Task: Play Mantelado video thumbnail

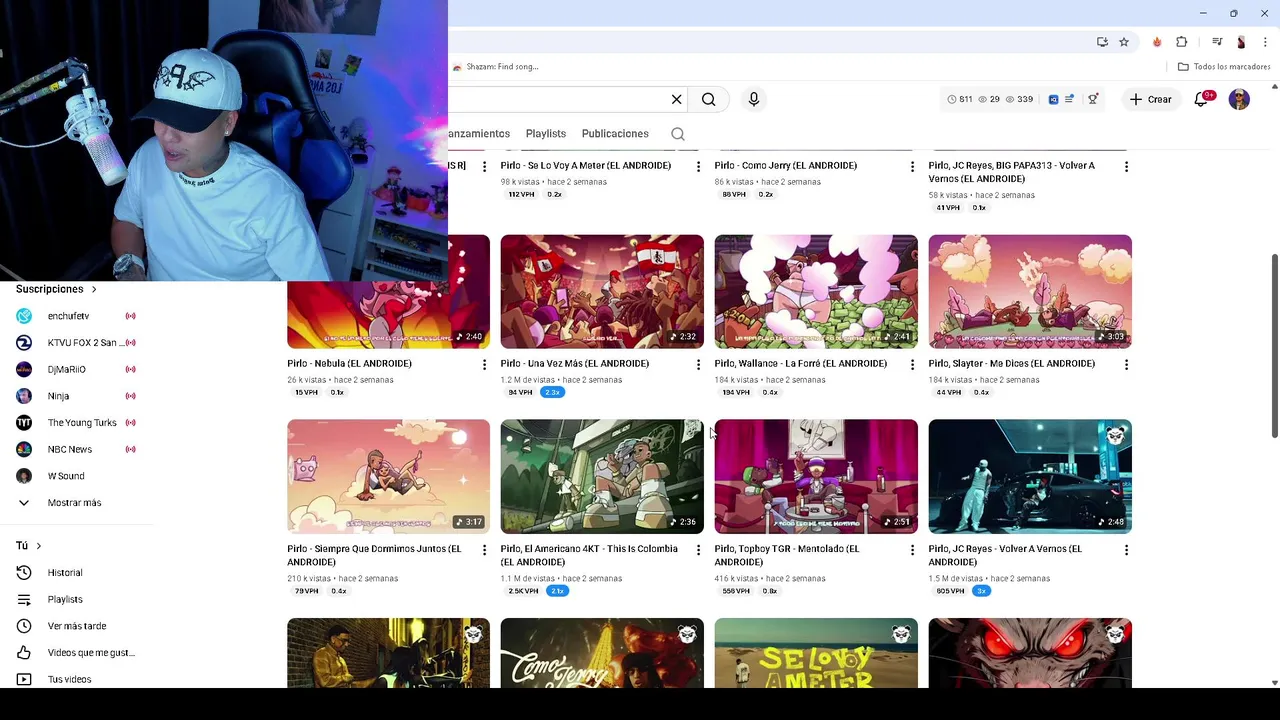Action: [x=816, y=477]
